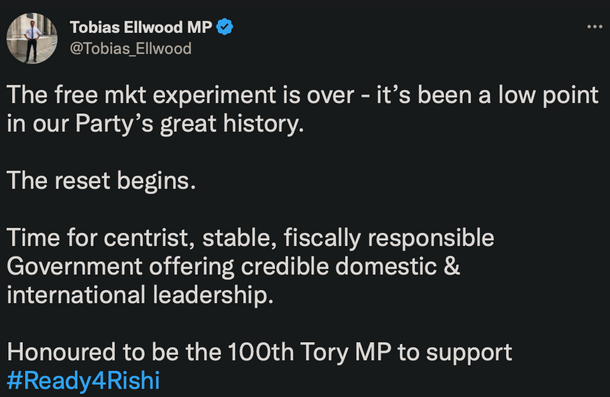Screen dimensions: 610x397
Task: Open the three-dot more options menu
Action: click(x=594, y=27)
